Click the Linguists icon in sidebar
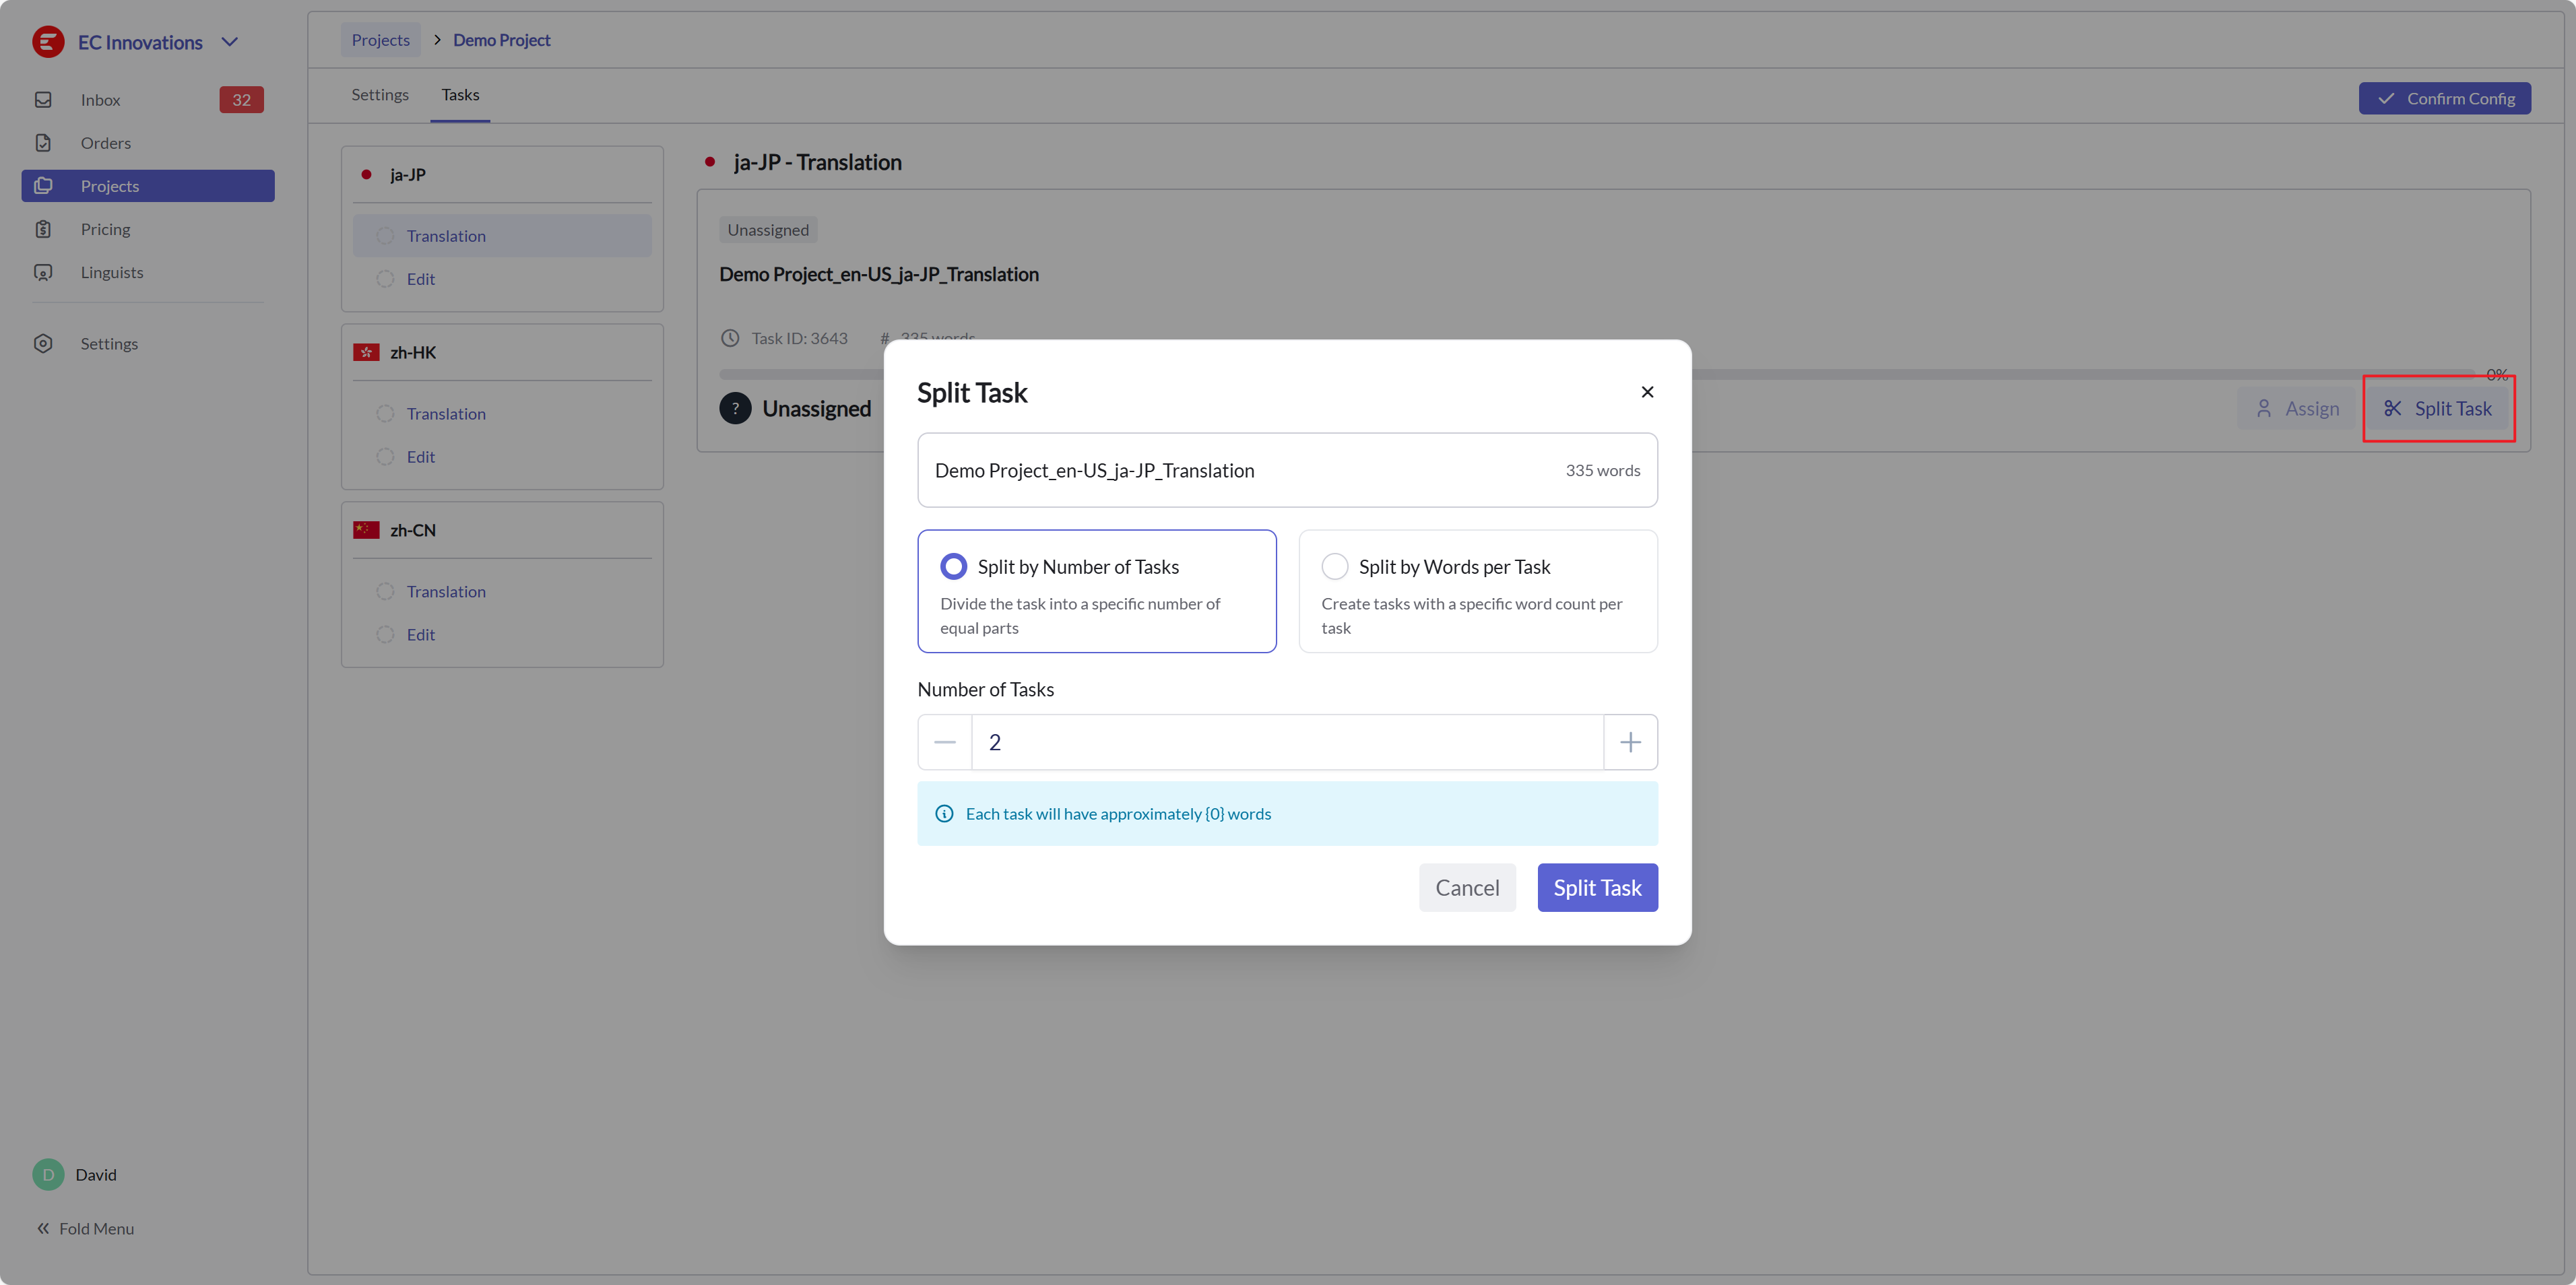Screen dimensions: 2576x1285 44,271
